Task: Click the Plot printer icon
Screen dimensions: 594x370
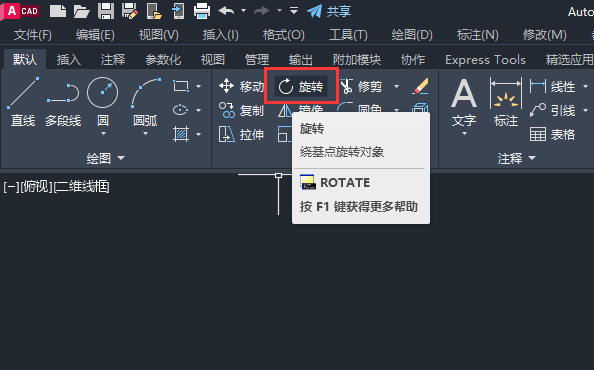Action: click(202, 11)
